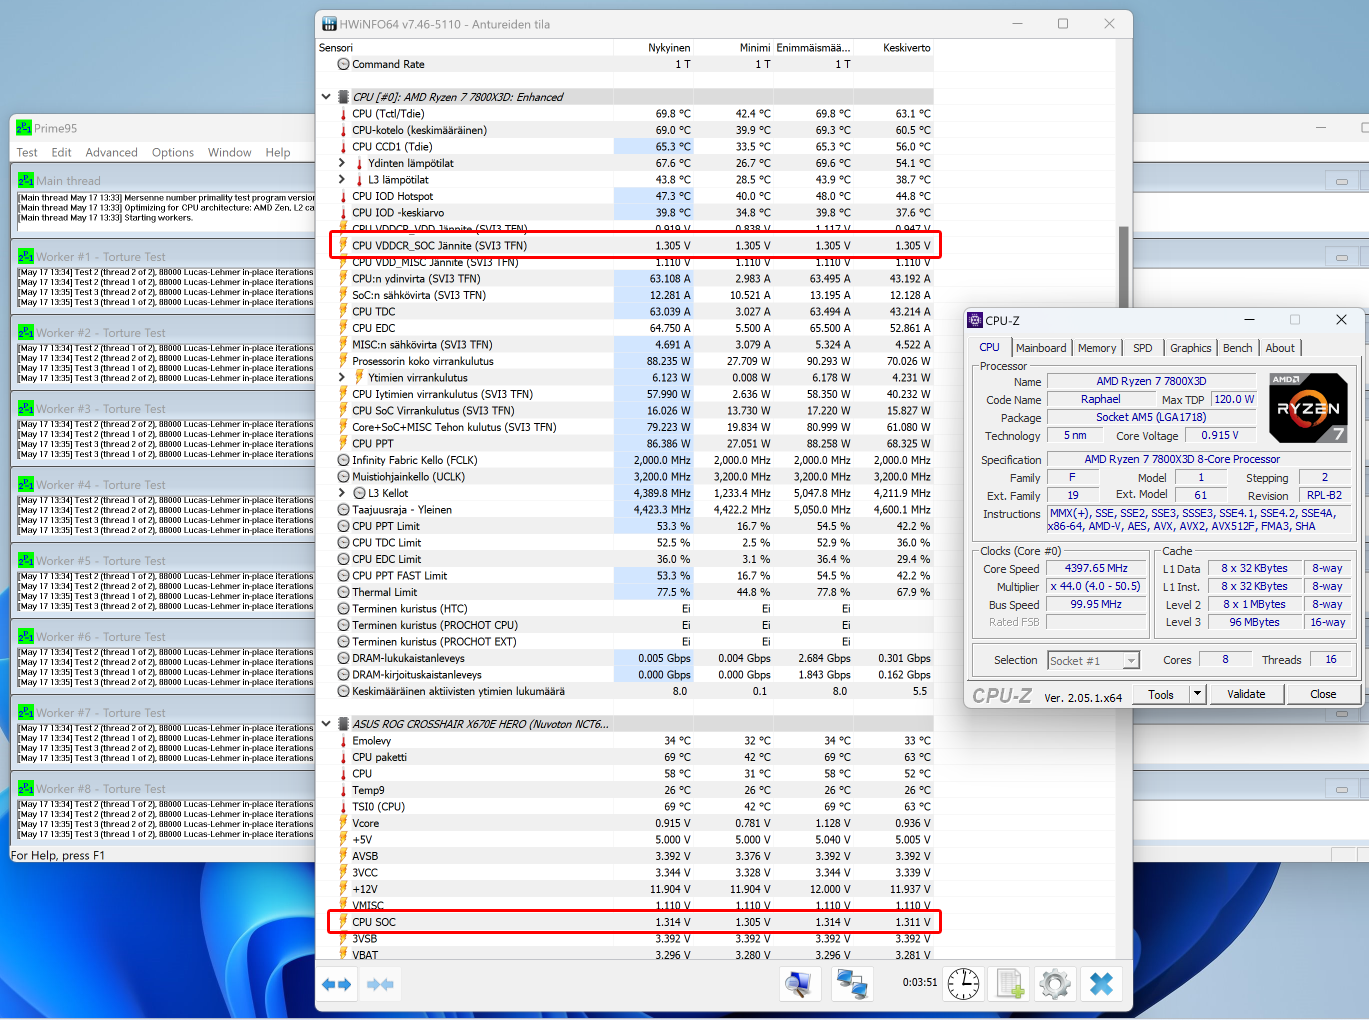Collapse the AMD Ryzen 7 7800X3D sensor group
The image size is (1369, 1020).
[x=326, y=97]
